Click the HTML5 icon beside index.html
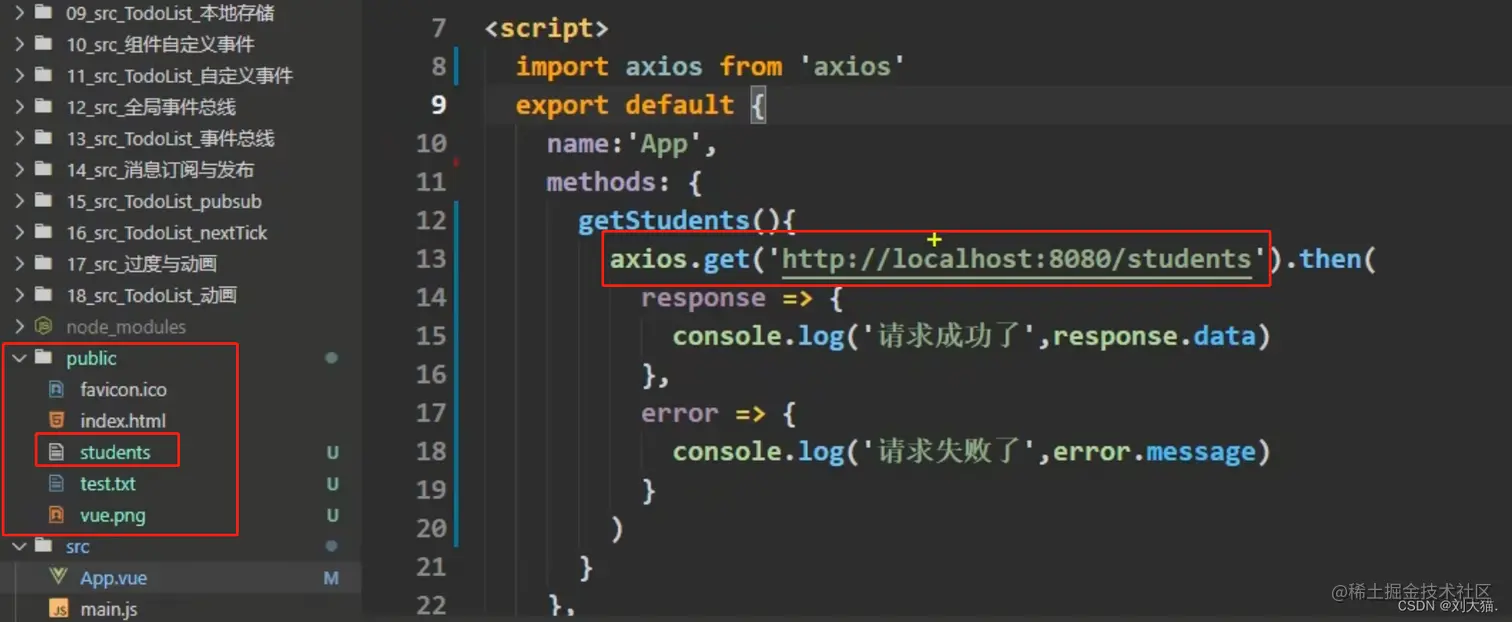This screenshot has width=1512, height=622. coord(57,421)
